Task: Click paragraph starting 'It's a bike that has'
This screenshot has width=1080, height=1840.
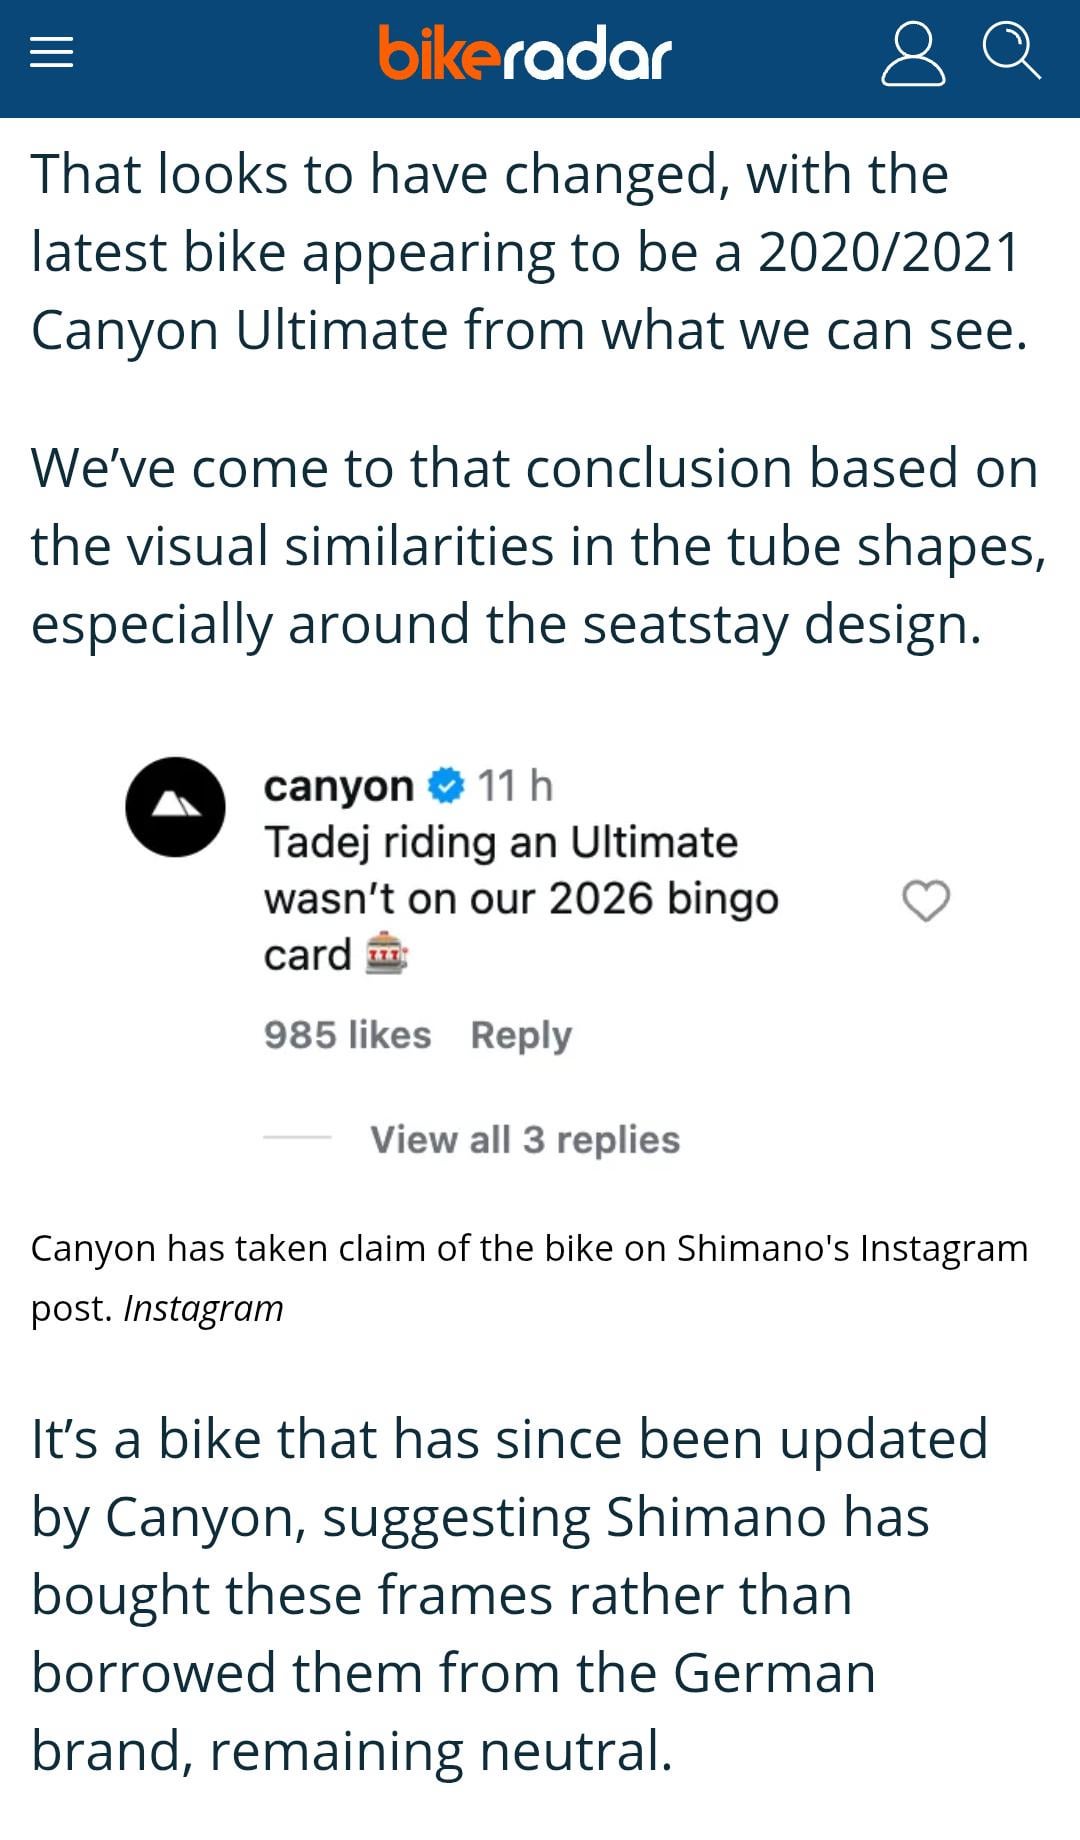Action: pos(510,1594)
